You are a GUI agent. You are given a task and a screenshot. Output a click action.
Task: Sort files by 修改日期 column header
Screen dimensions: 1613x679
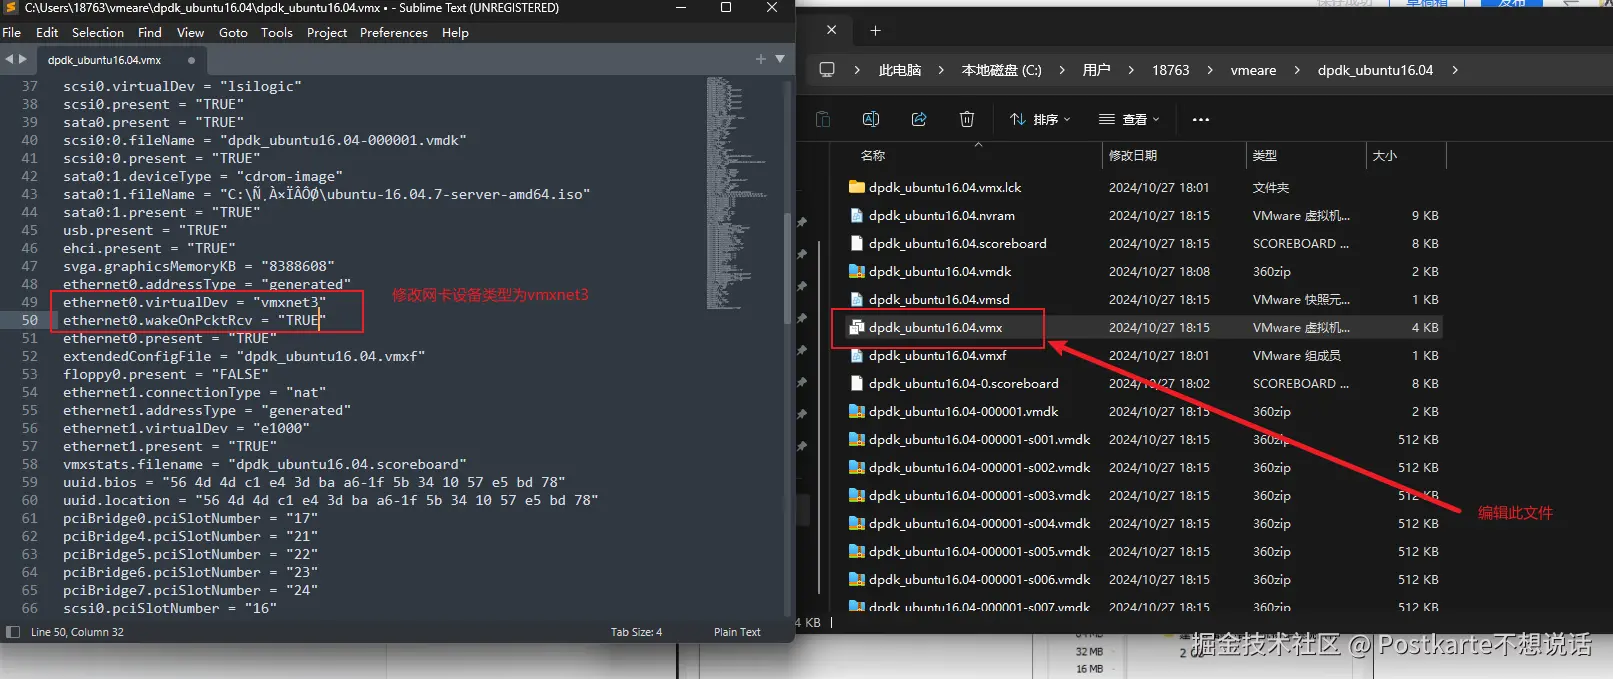click(1133, 155)
